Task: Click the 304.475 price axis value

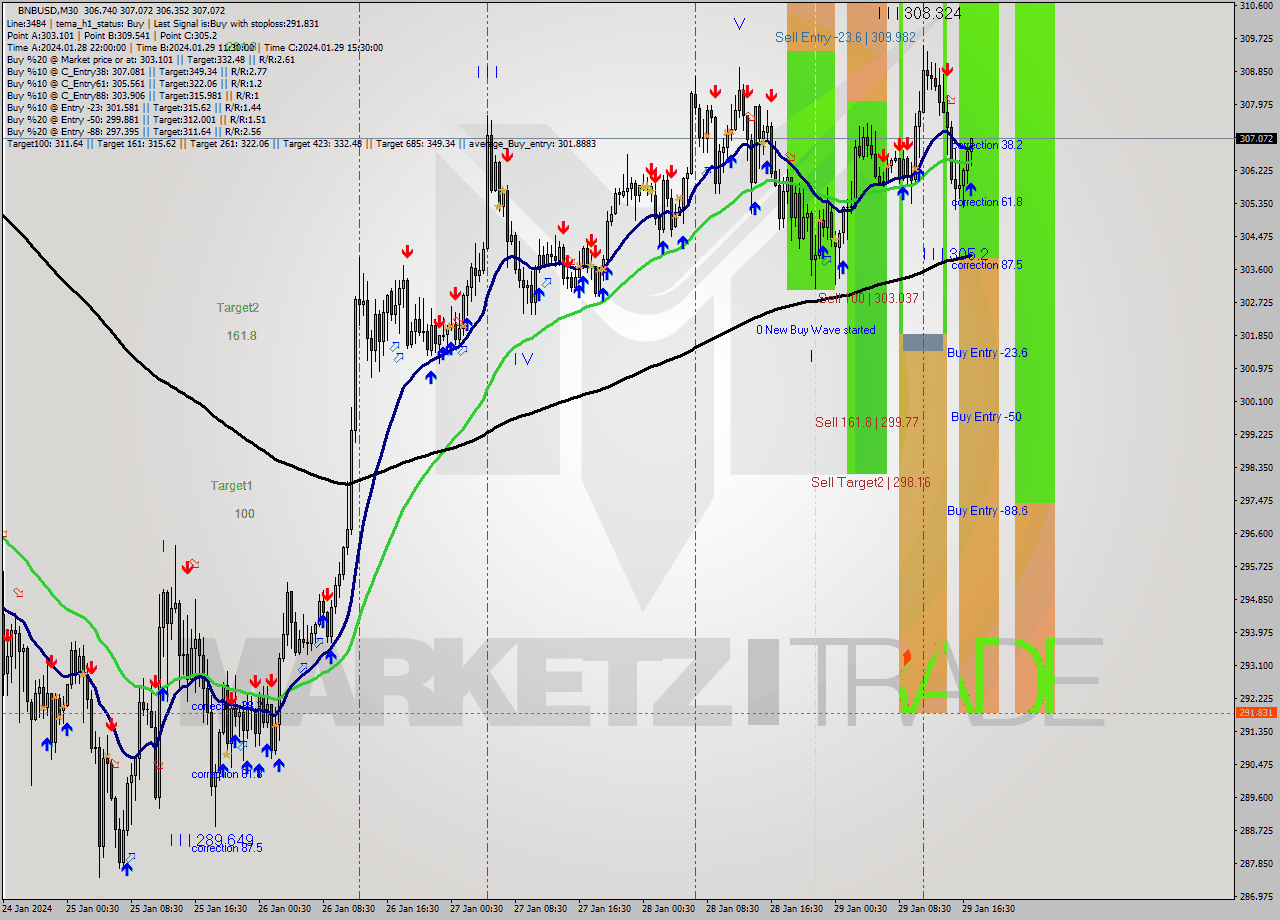Action: click(x=1255, y=237)
